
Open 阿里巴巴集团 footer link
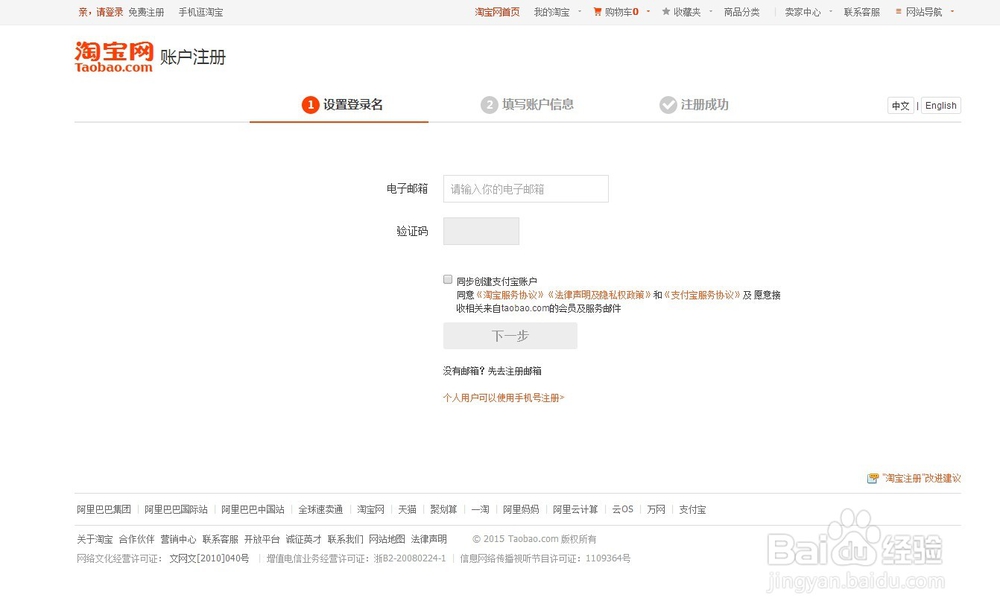104,509
